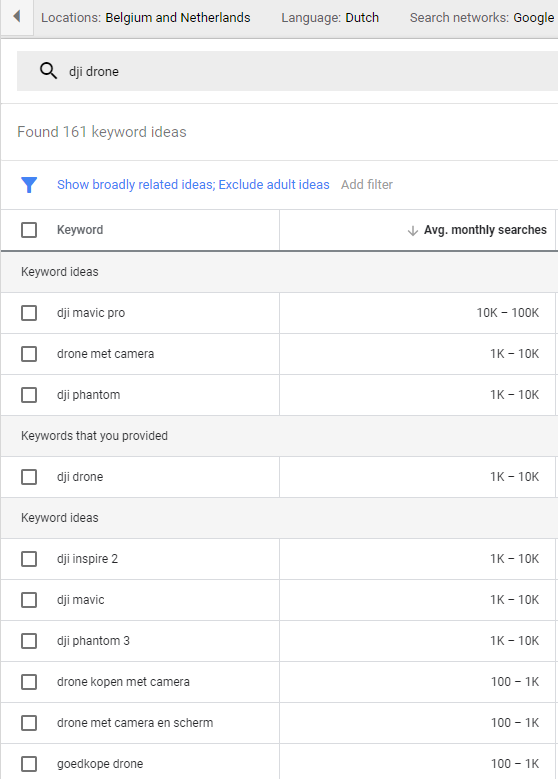Screen dimensions: 558x779
Task: Click the blue filter funnel icon
Action: pyautogui.click(x=29, y=185)
